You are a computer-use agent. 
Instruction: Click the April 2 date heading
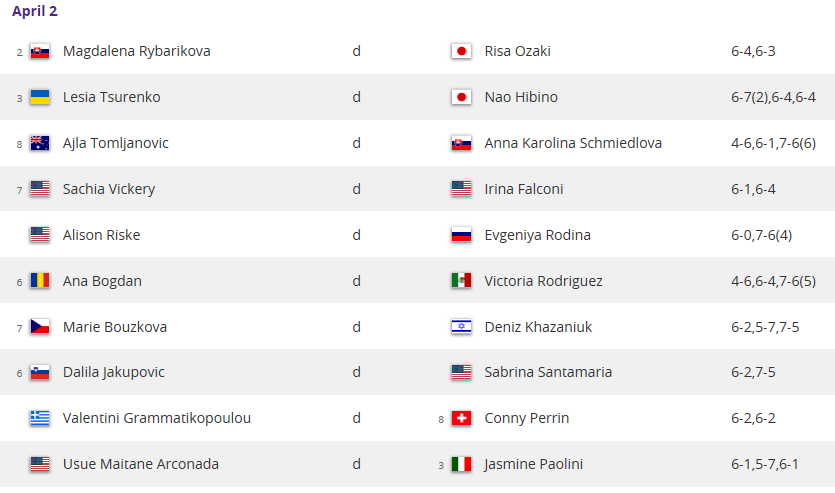coord(35,11)
